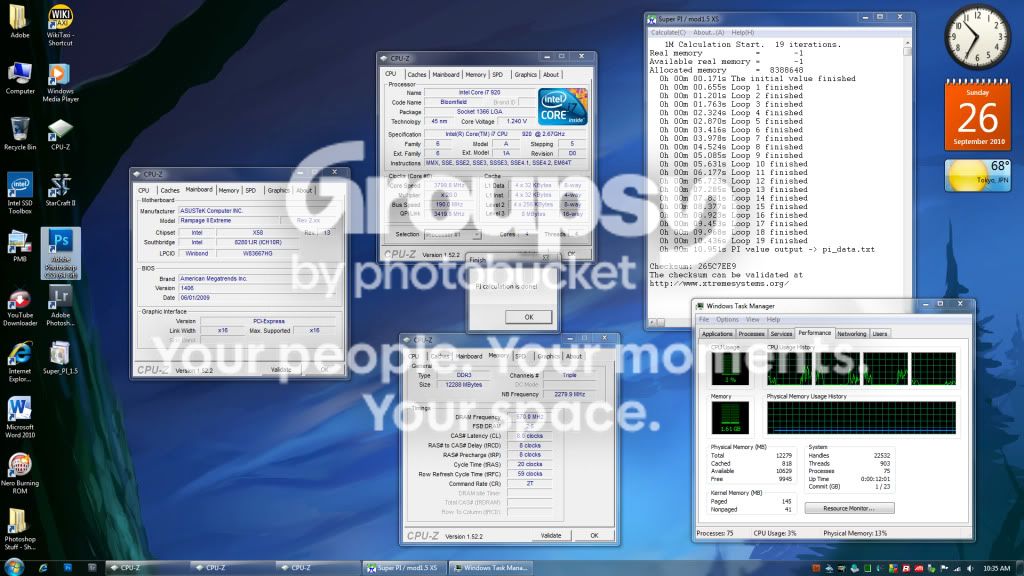Select the Memory tab in mainboard CPU-Z window
This screenshot has width=1024, height=576.
click(x=229, y=191)
